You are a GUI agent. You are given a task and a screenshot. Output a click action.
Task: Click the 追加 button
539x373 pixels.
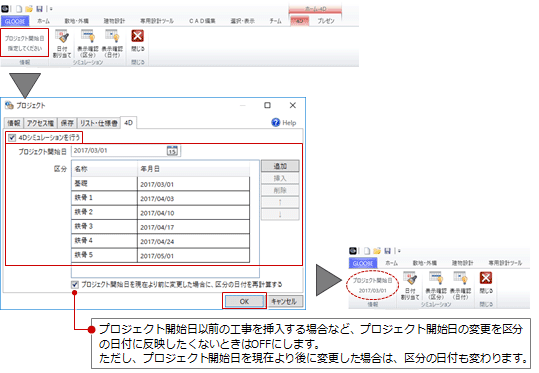[280, 166]
